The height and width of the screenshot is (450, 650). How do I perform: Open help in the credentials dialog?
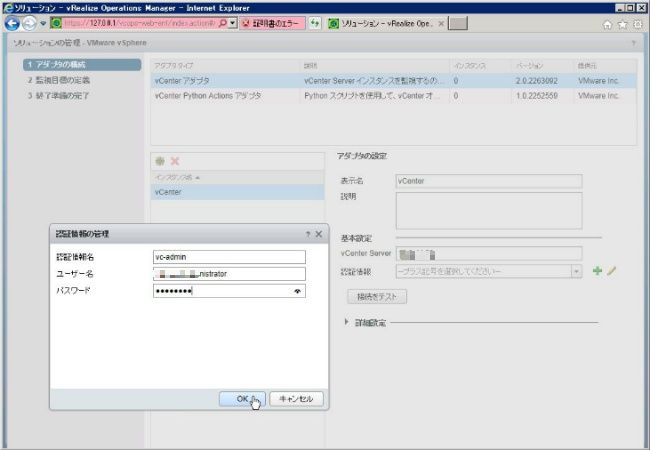coord(308,234)
